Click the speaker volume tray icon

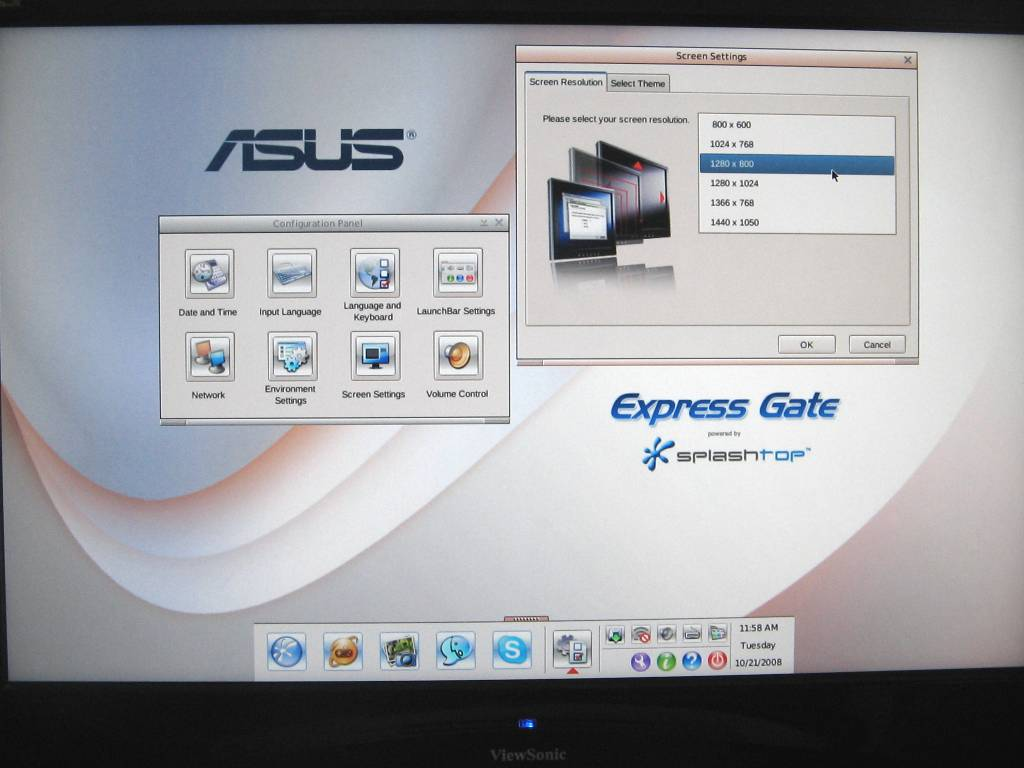pyautogui.click(x=666, y=633)
